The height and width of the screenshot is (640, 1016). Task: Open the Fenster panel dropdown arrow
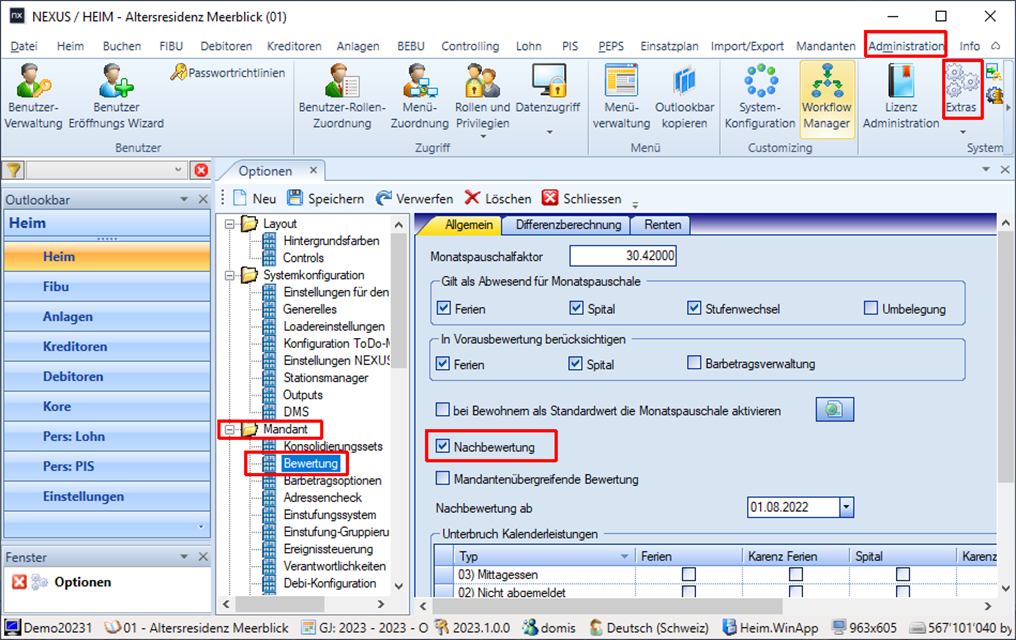184,556
